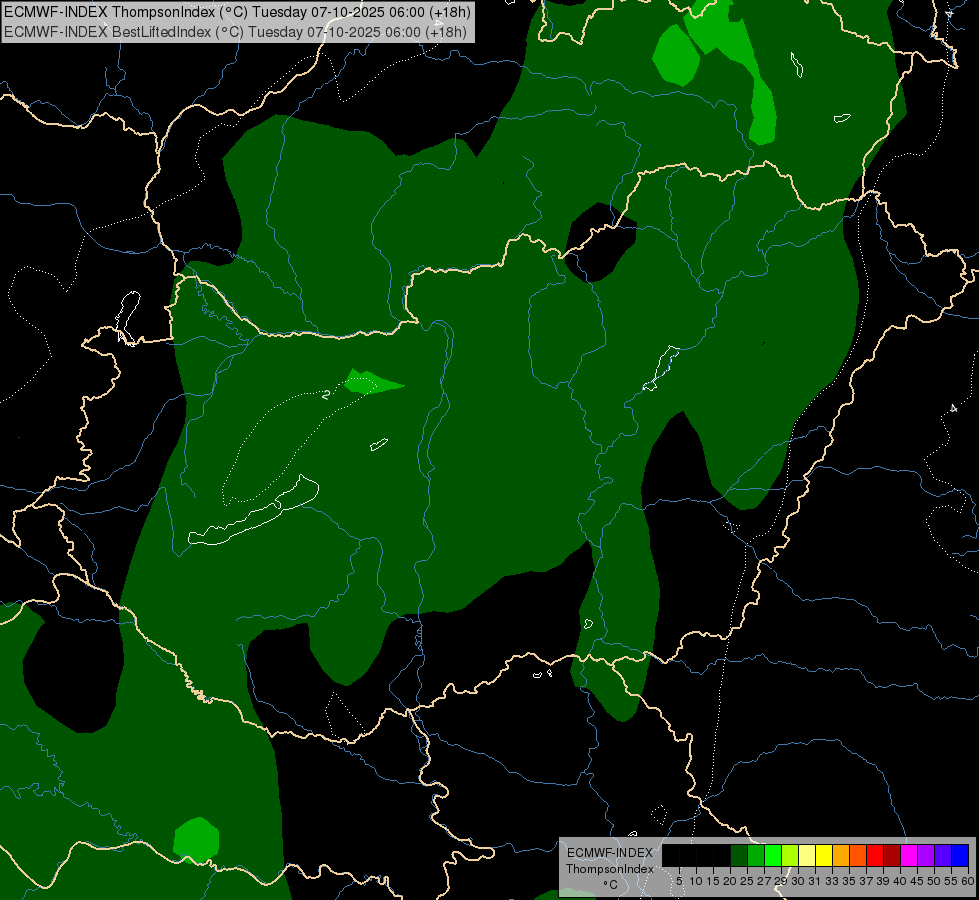Image resolution: width=979 pixels, height=900 pixels.
Task: Click the ThompsonIndex label in legend
Action: pos(610,869)
